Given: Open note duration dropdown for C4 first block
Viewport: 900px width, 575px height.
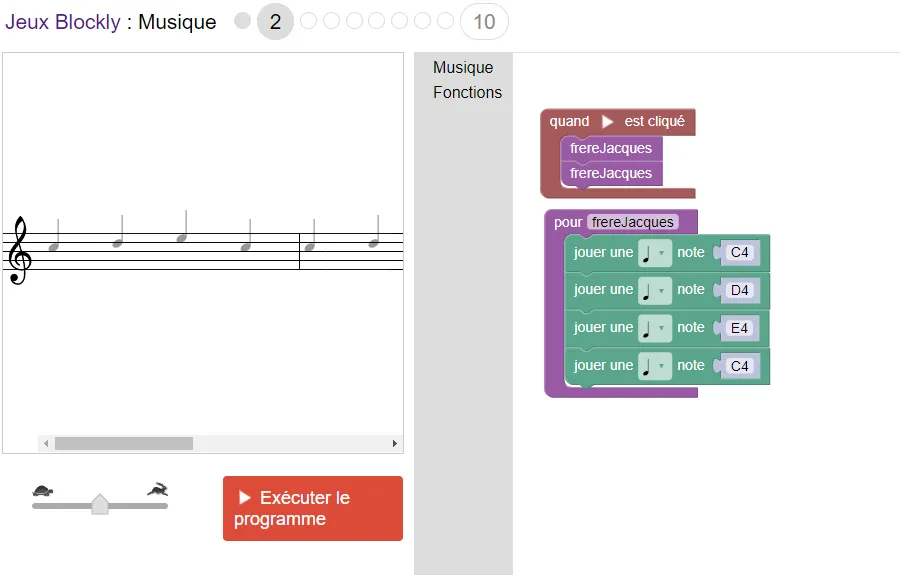Looking at the screenshot, I should pos(654,253).
